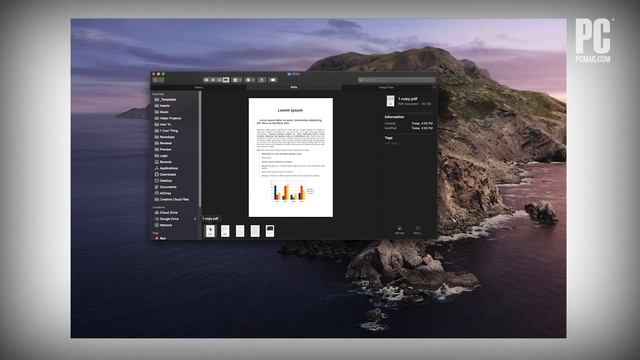Click the large PDF preview page

point(291,157)
